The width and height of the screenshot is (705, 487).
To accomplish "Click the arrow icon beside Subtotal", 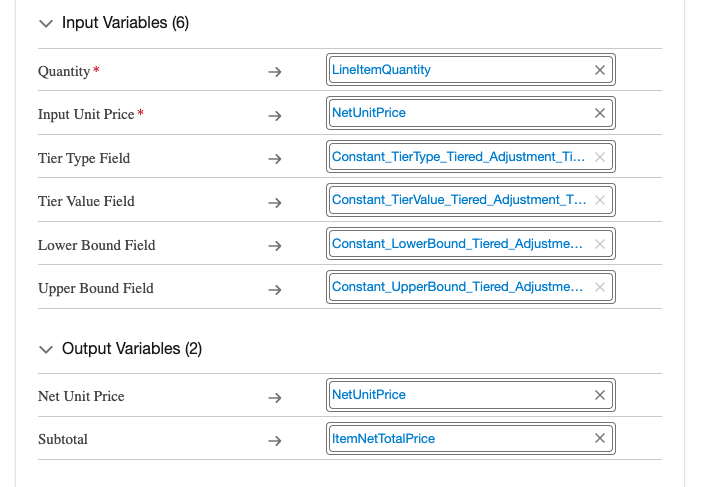I will pos(275,440).
